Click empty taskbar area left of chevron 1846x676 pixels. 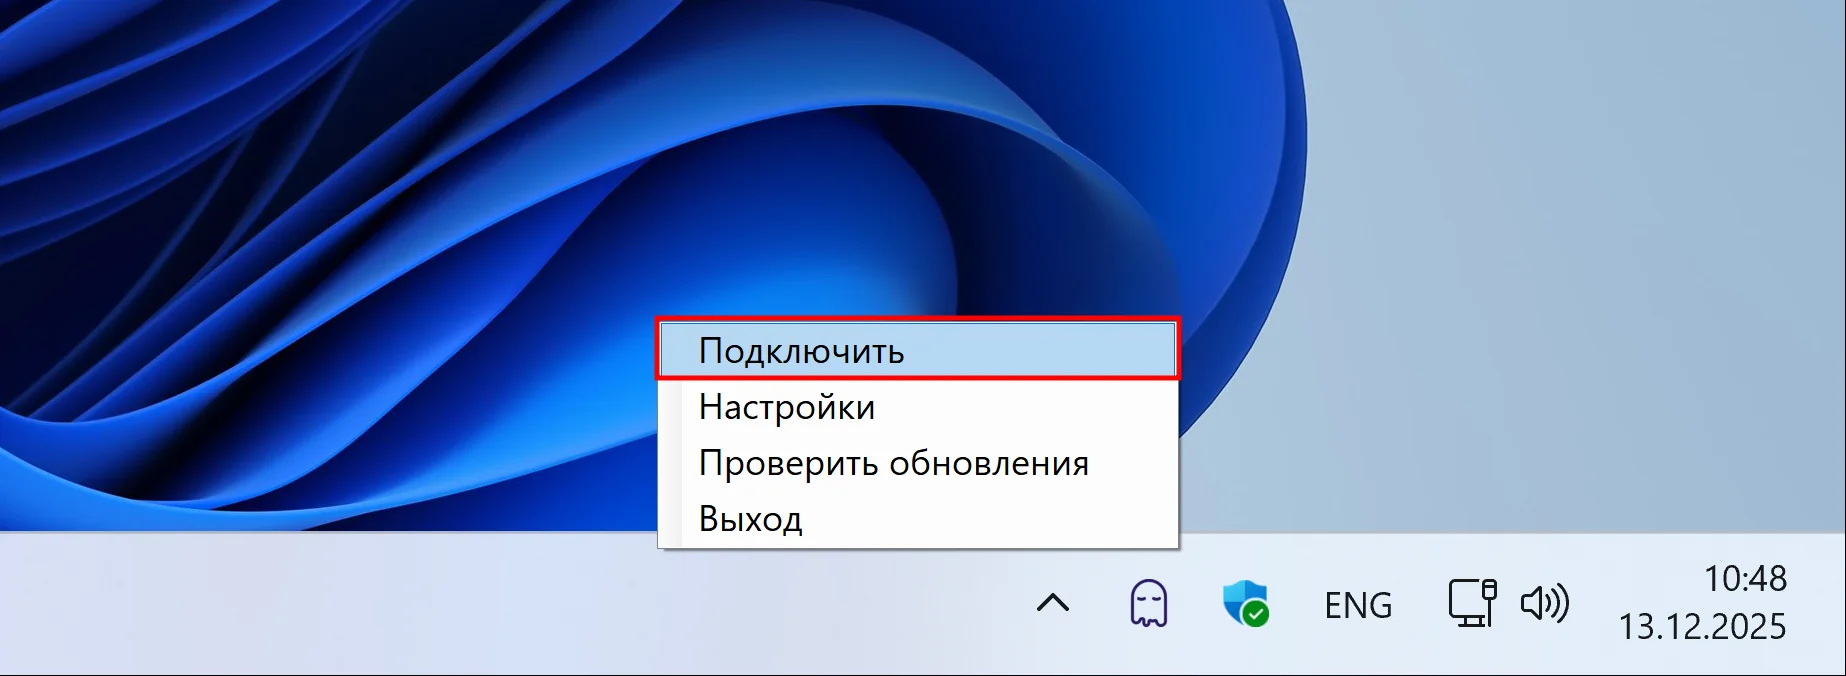tap(500, 604)
